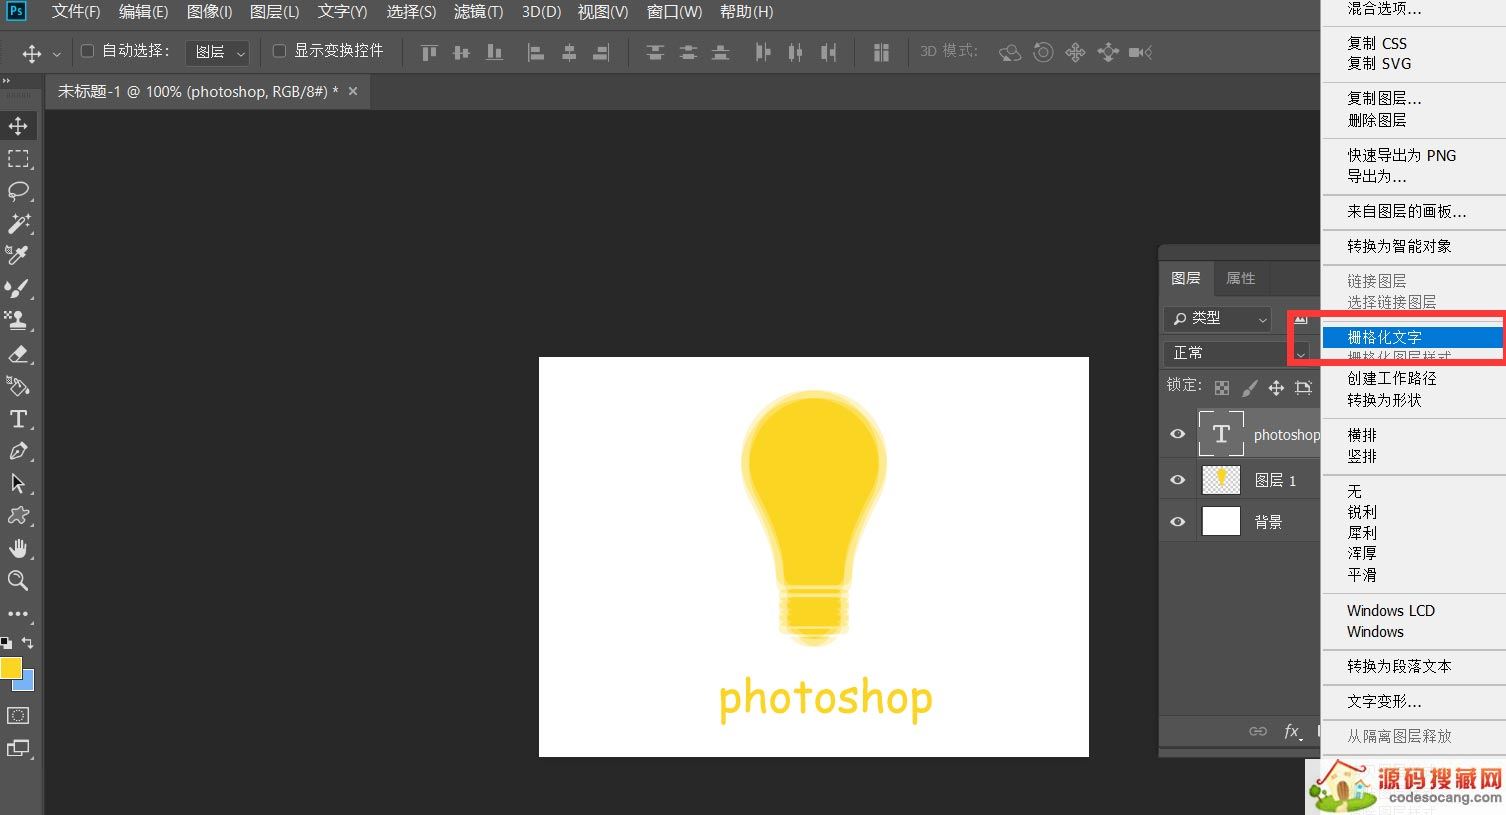This screenshot has height=815, width=1506.
Task: Select the Path Selection tool
Action: [x=18, y=483]
